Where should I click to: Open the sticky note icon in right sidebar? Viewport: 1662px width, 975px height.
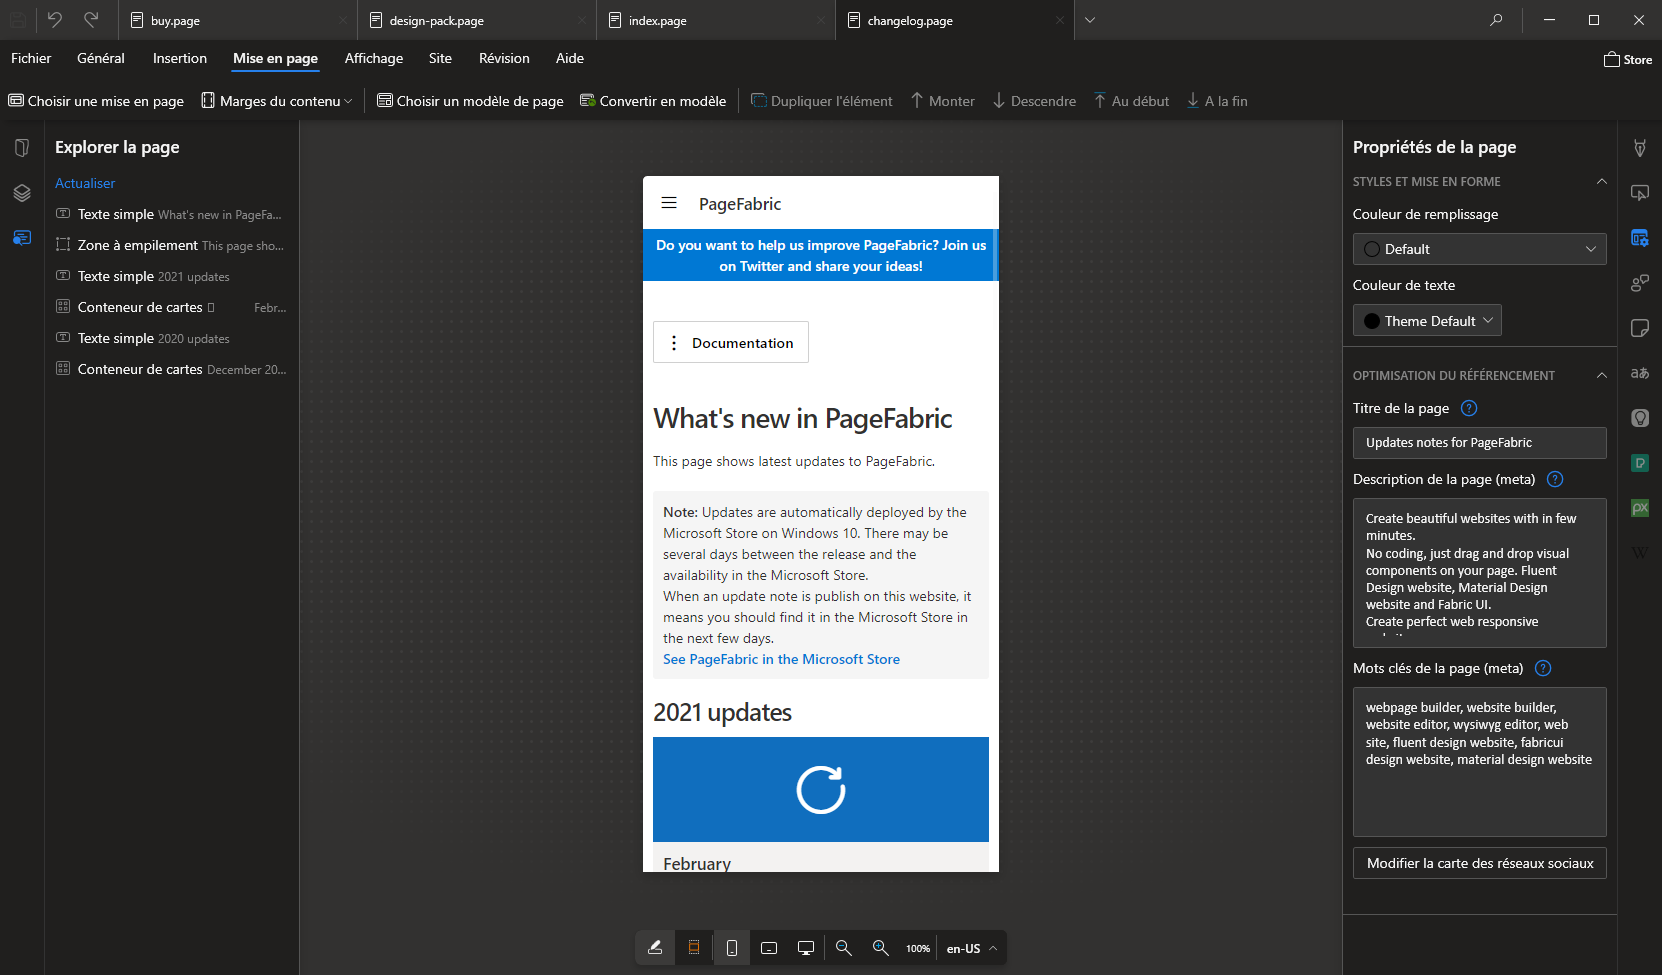pyautogui.click(x=1640, y=328)
